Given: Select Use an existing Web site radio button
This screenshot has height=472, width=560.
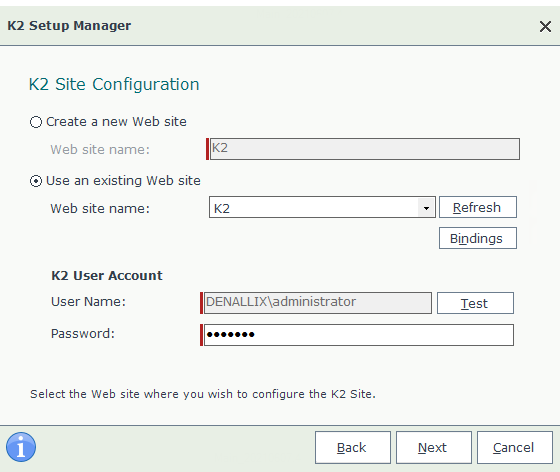Looking at the screenshot, I should click(x=36, y=181).
